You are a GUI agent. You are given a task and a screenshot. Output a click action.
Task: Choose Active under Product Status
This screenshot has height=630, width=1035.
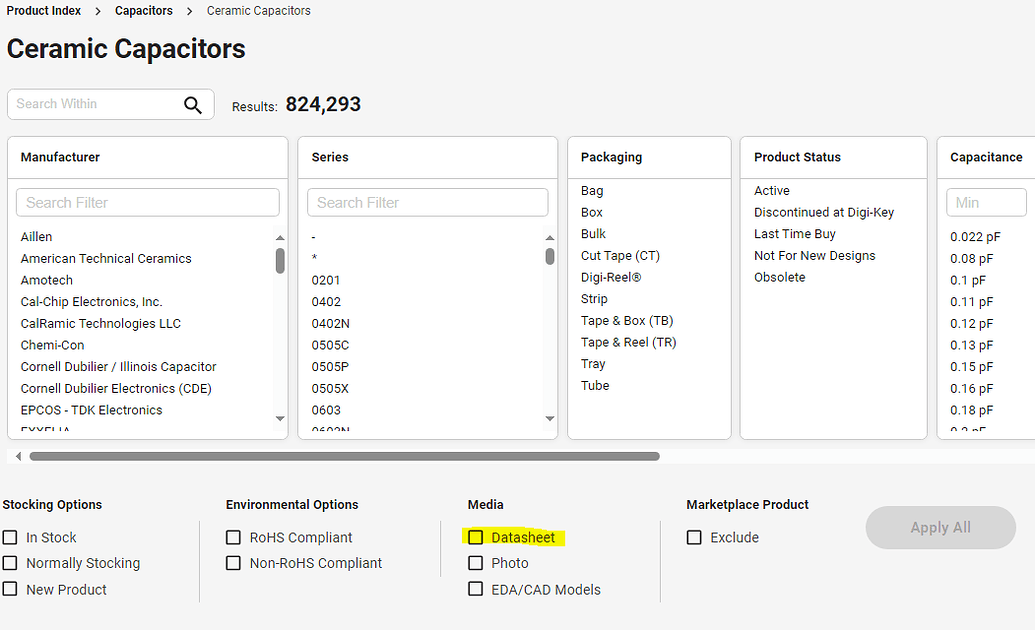771,190
